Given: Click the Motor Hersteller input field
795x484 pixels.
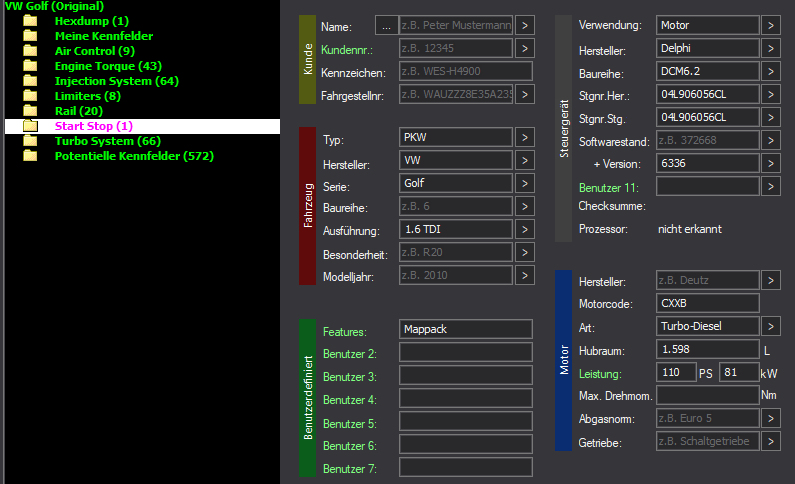Looking at the screenshot, I should [x=708, y=280].
